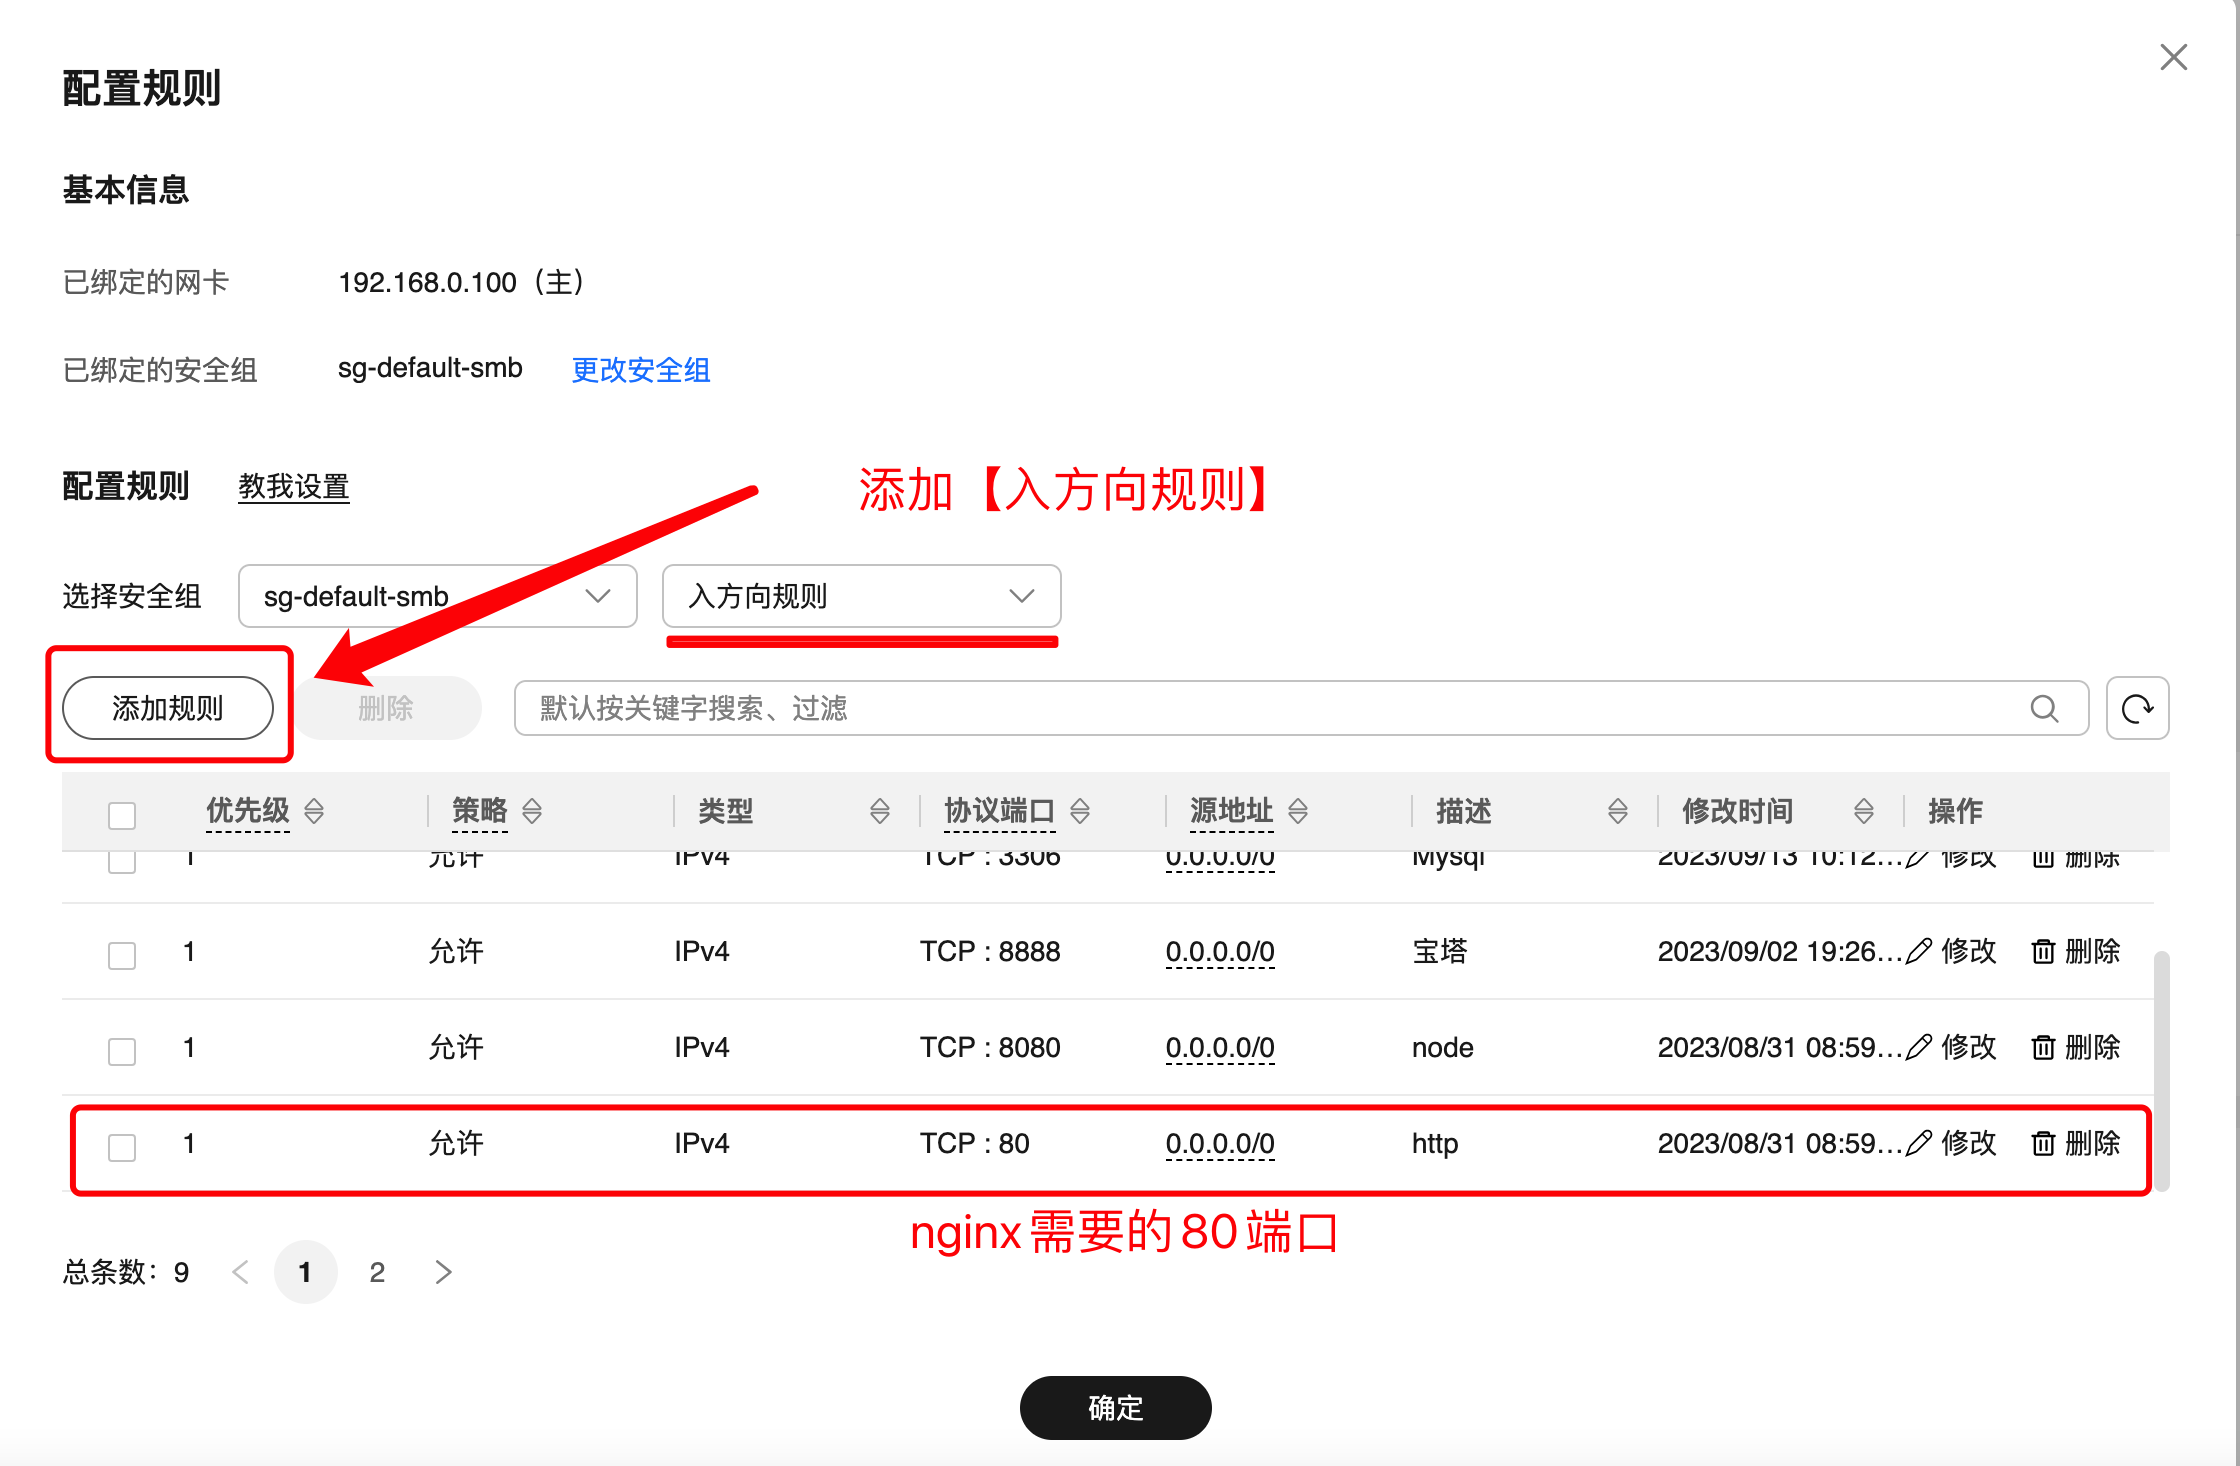Open the 更改安全组 link
Screen dimensions: 2240x1466
(x=640, y=370)
